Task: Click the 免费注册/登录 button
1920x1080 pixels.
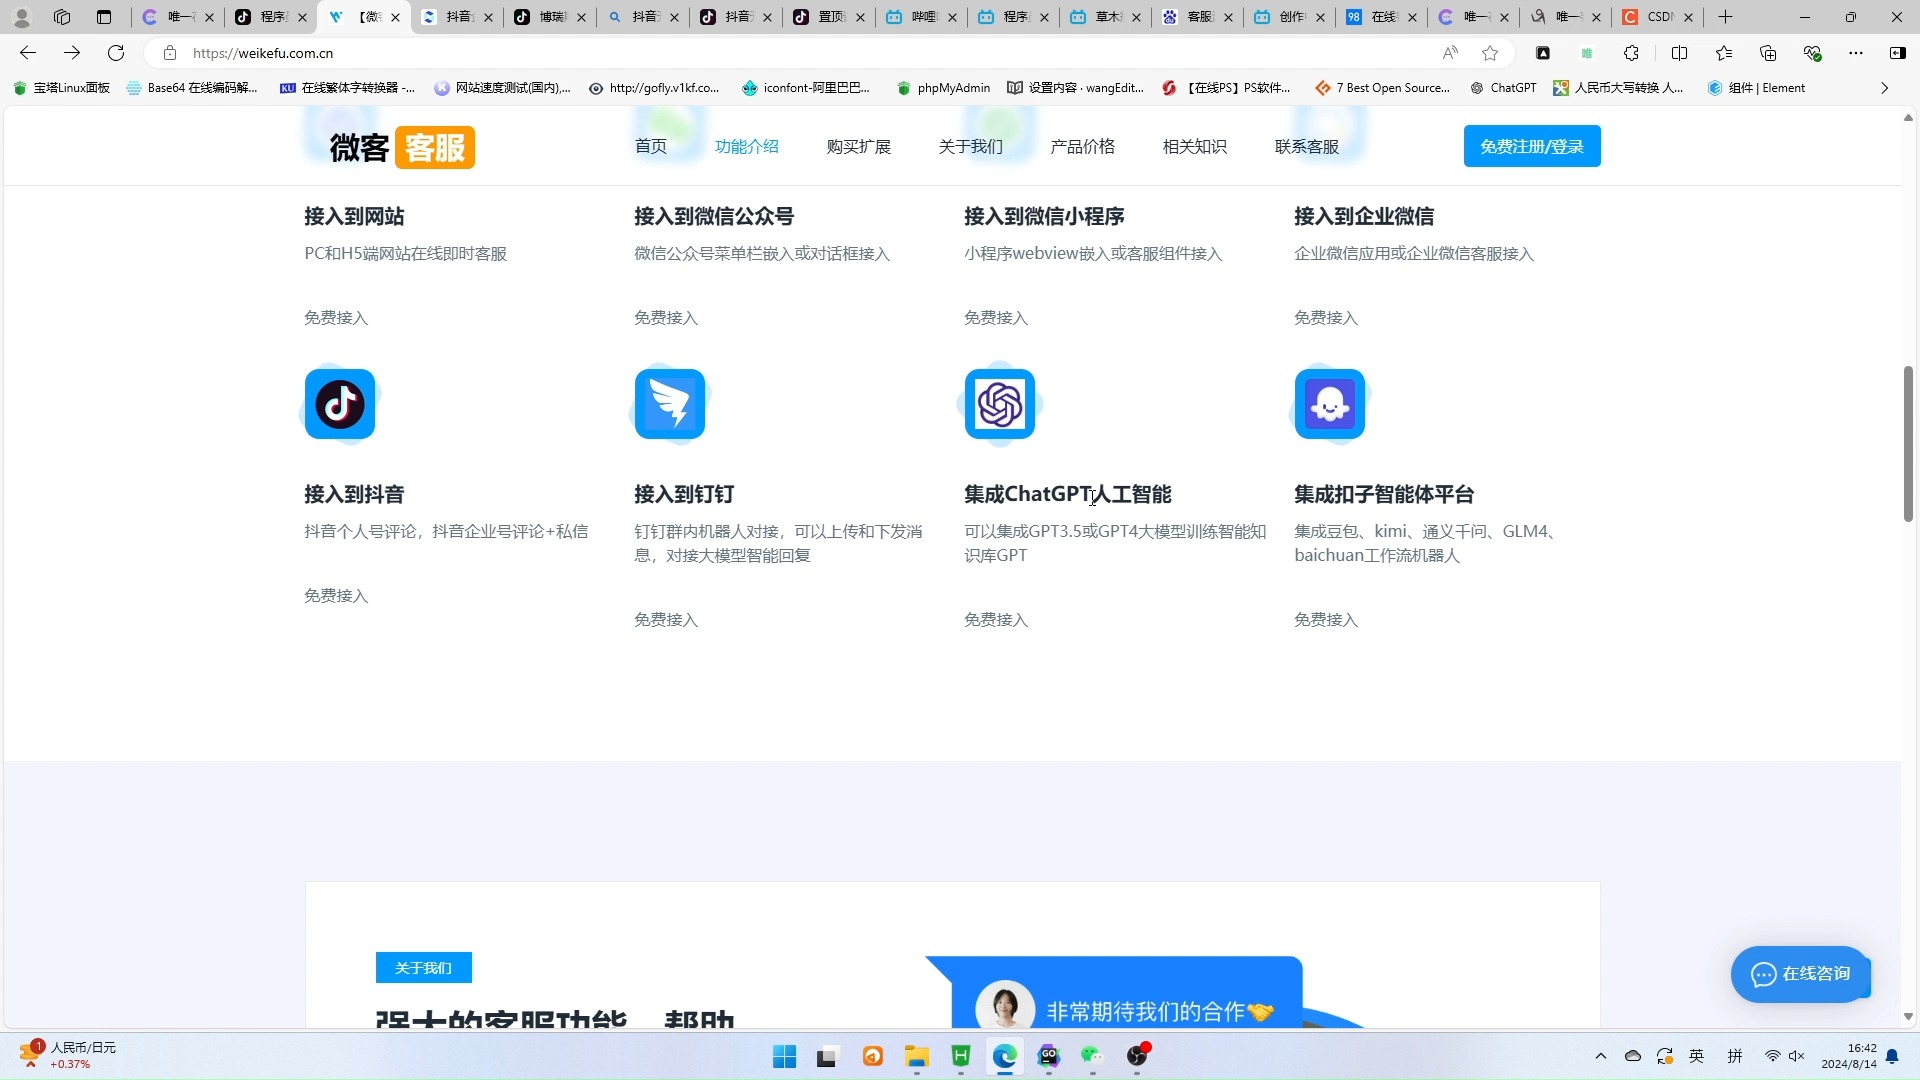Action: [x=1531, y=145]
